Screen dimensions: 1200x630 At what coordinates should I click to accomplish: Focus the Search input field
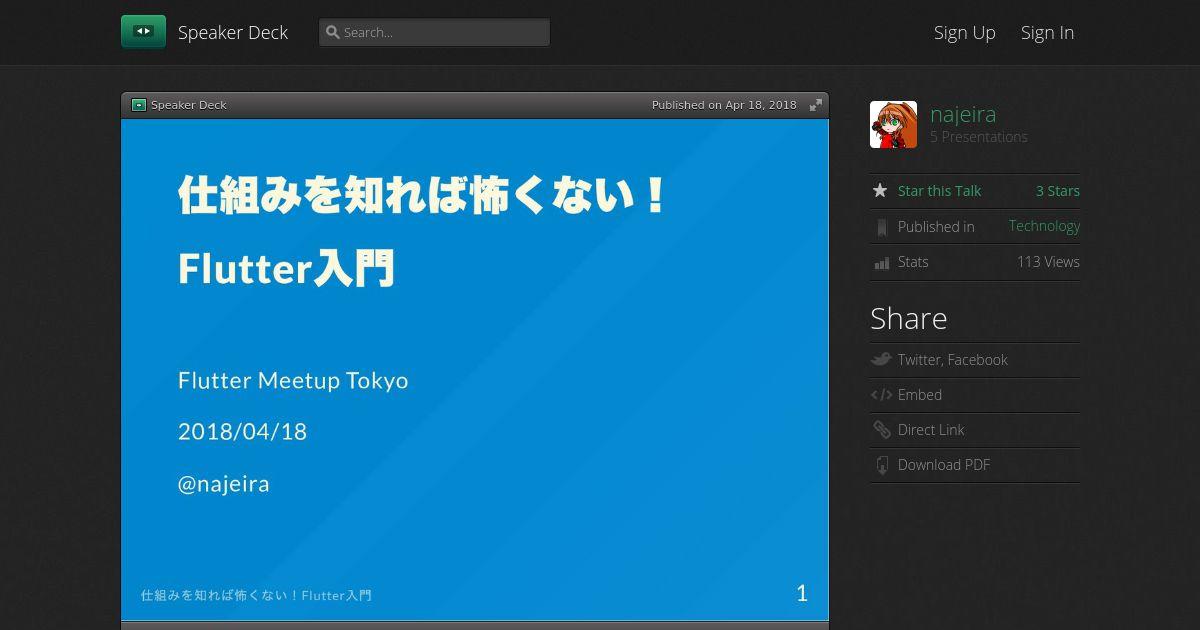coord(434,32)
